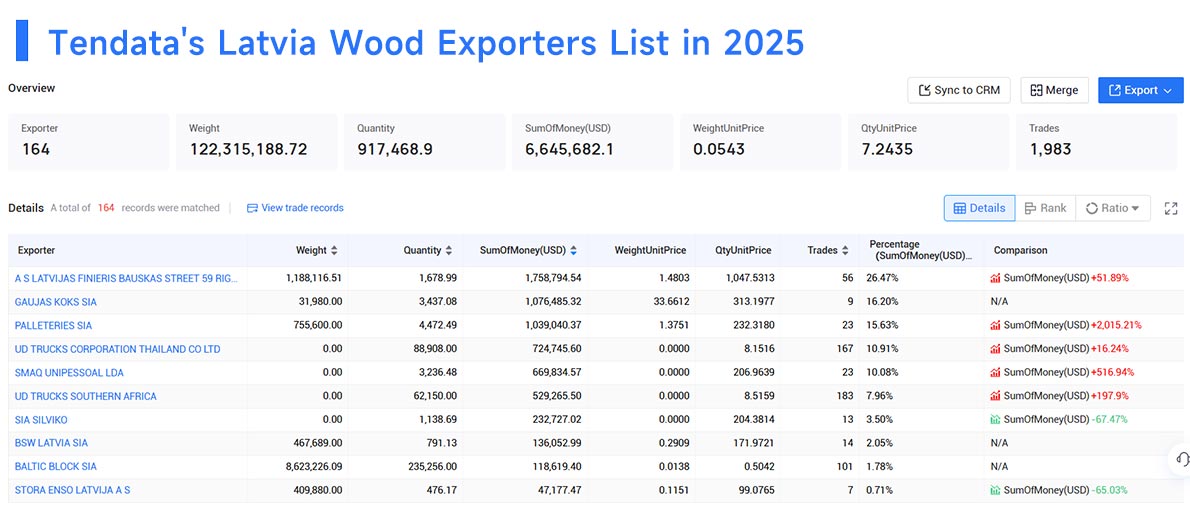1190x512 pixels.
Task: Open UD TRUCKS CORPORATION THAILAND CO LTD
Action: coord(118,349)
